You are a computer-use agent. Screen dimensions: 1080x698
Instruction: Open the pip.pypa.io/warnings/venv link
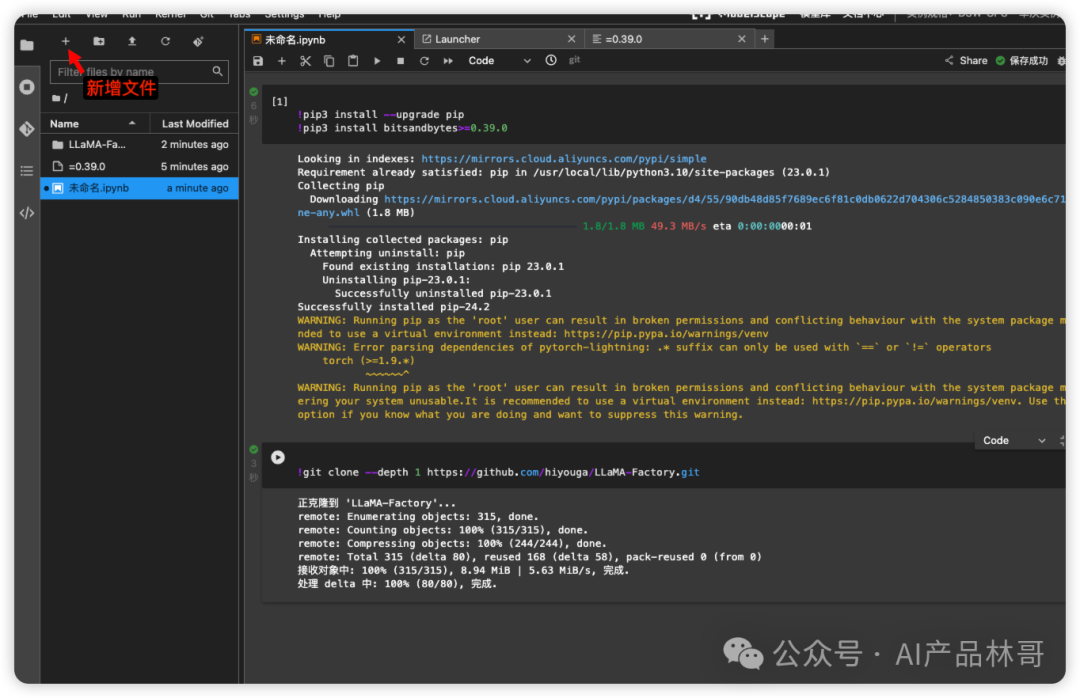666,333
